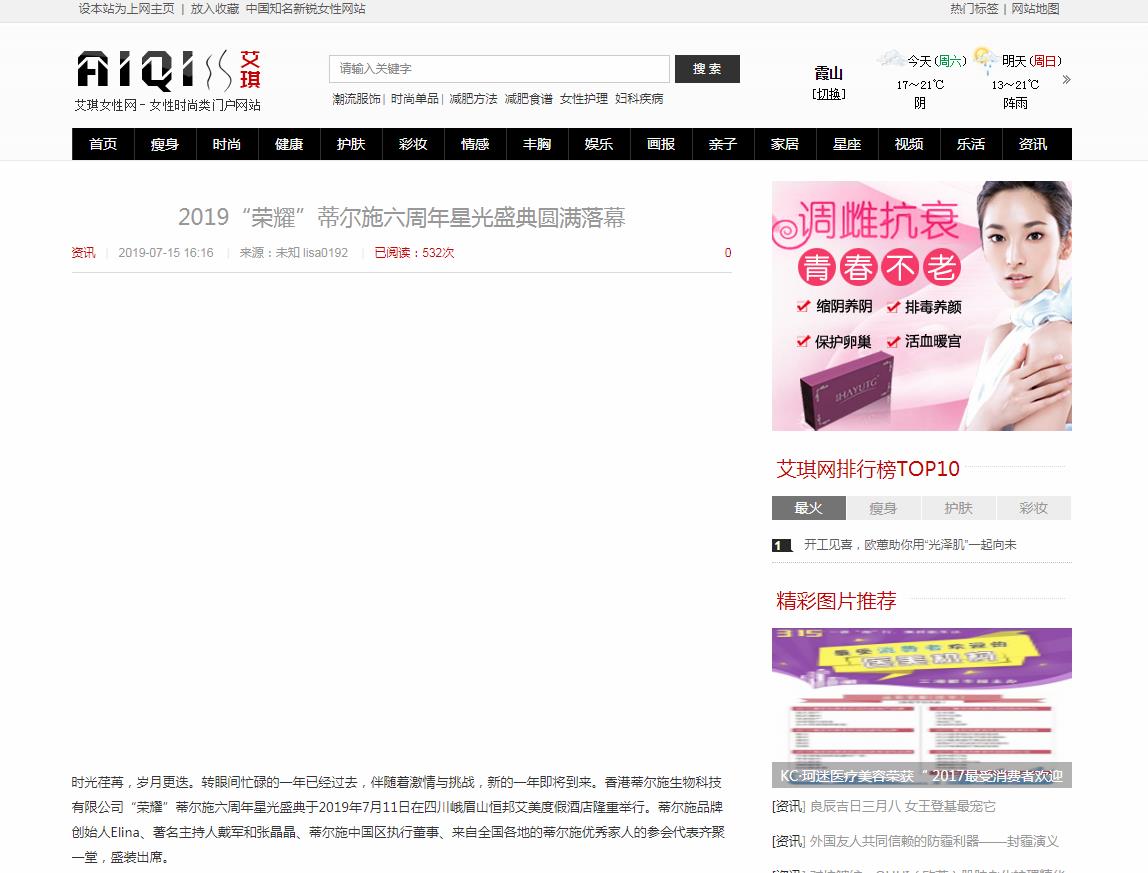Open KC-珂迷医疗美容 featured image
This screenshot has width=1148, height=873.
point(922,707)
